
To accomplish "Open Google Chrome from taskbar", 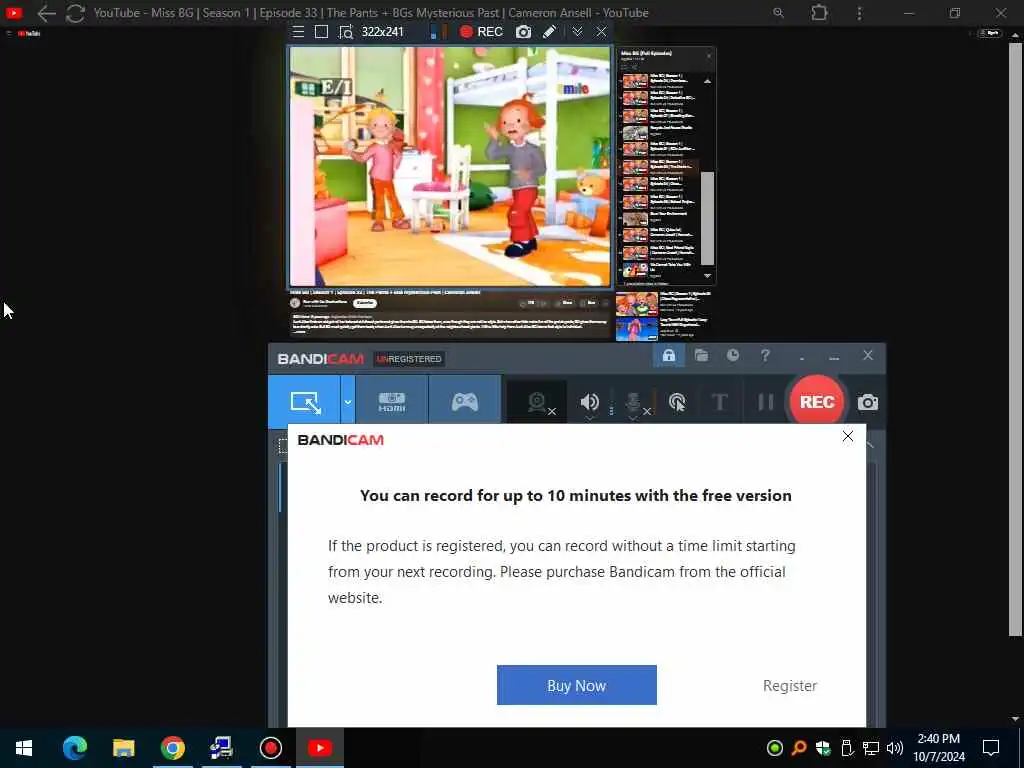I will 172,748.
